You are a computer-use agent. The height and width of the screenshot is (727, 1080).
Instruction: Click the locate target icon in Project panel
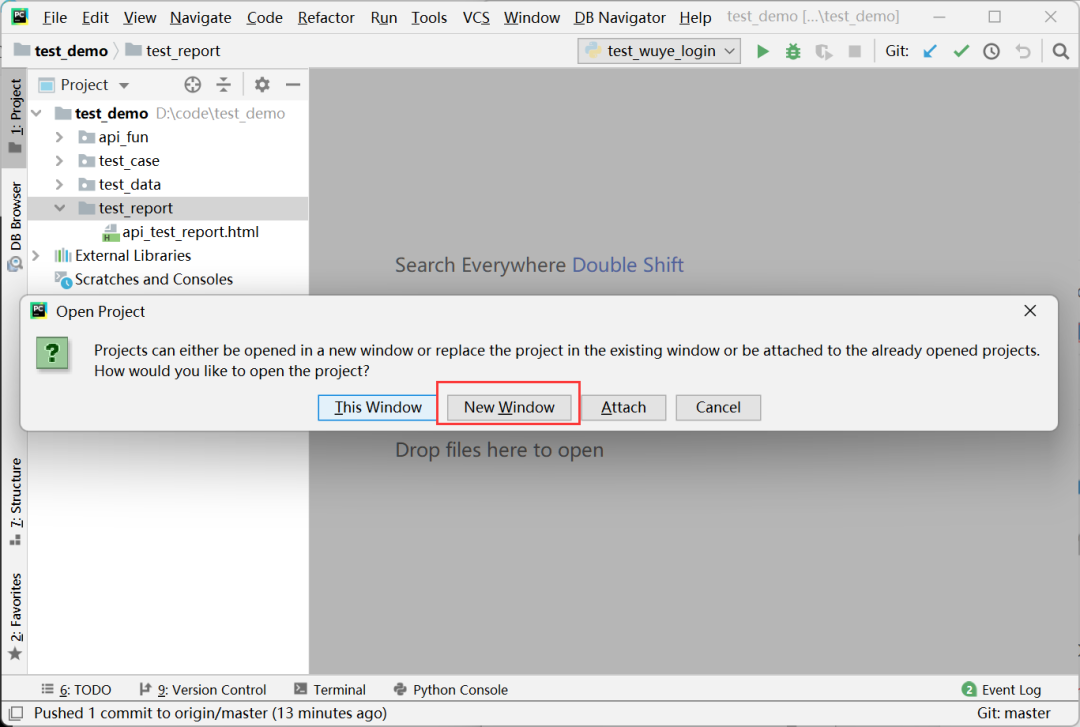[193, 85]
